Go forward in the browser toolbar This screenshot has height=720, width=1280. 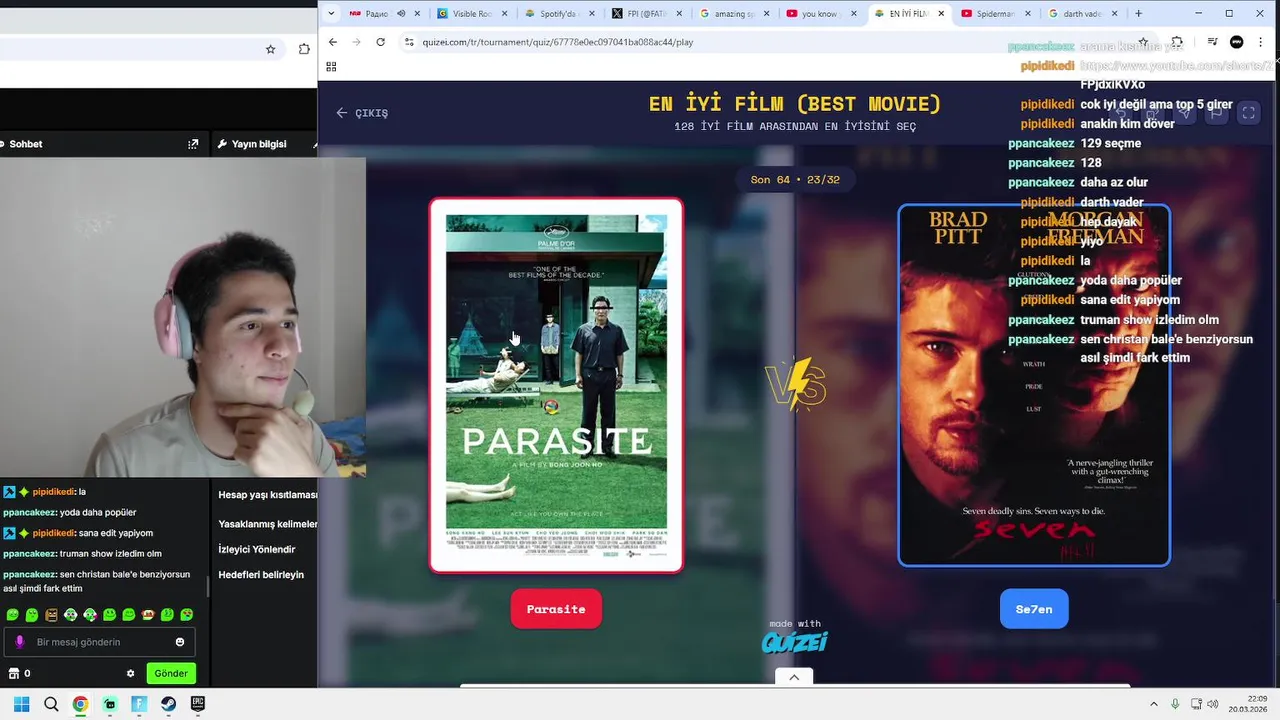pos(356,42)
